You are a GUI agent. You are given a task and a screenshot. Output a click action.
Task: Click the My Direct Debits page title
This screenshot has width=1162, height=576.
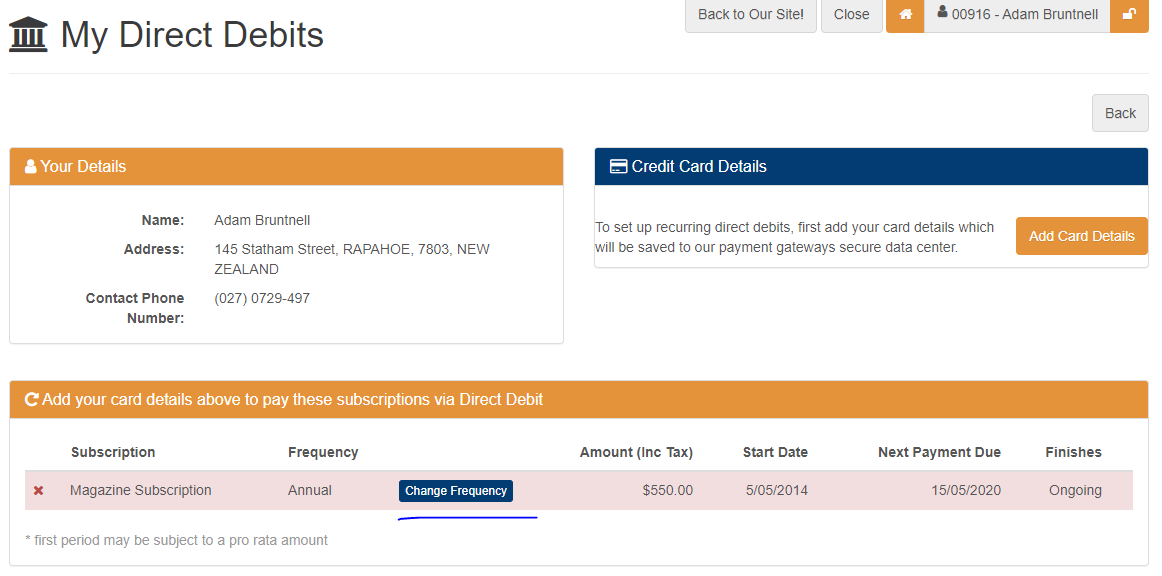[192, 35]
